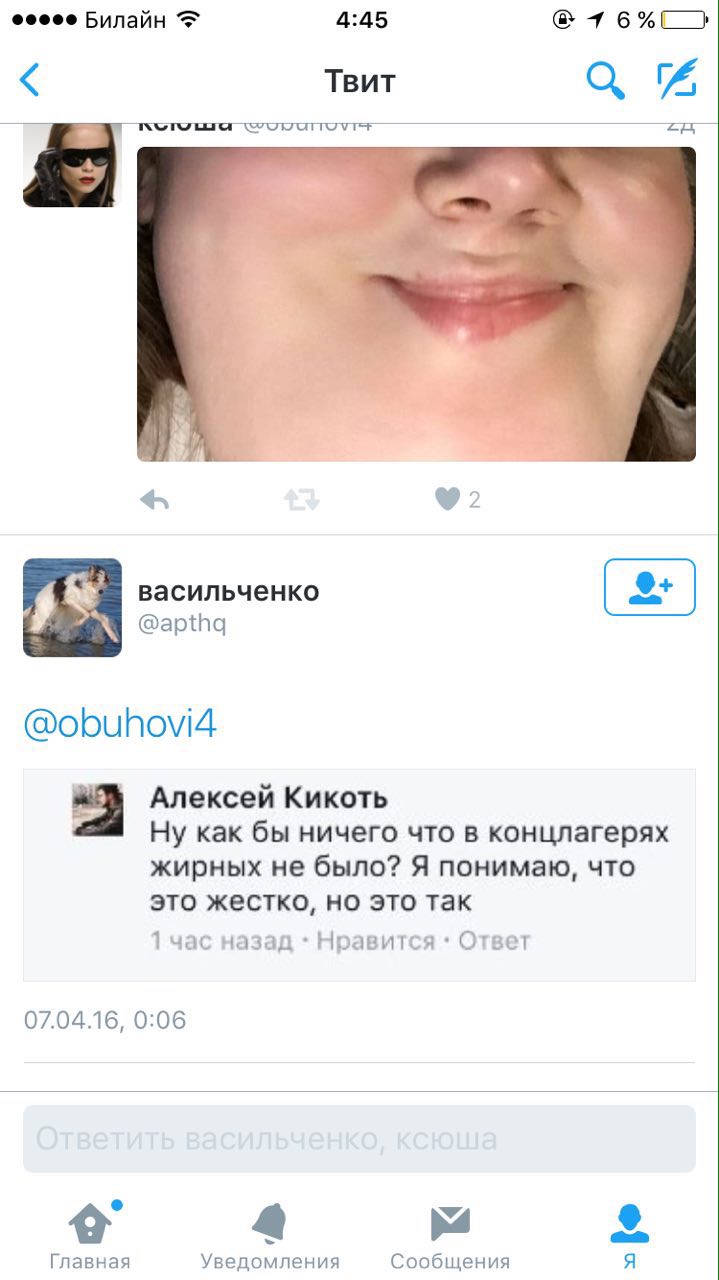Reply to ксюша's photo tweet
Screen dimensions: 719x1280
coord(154,499)
